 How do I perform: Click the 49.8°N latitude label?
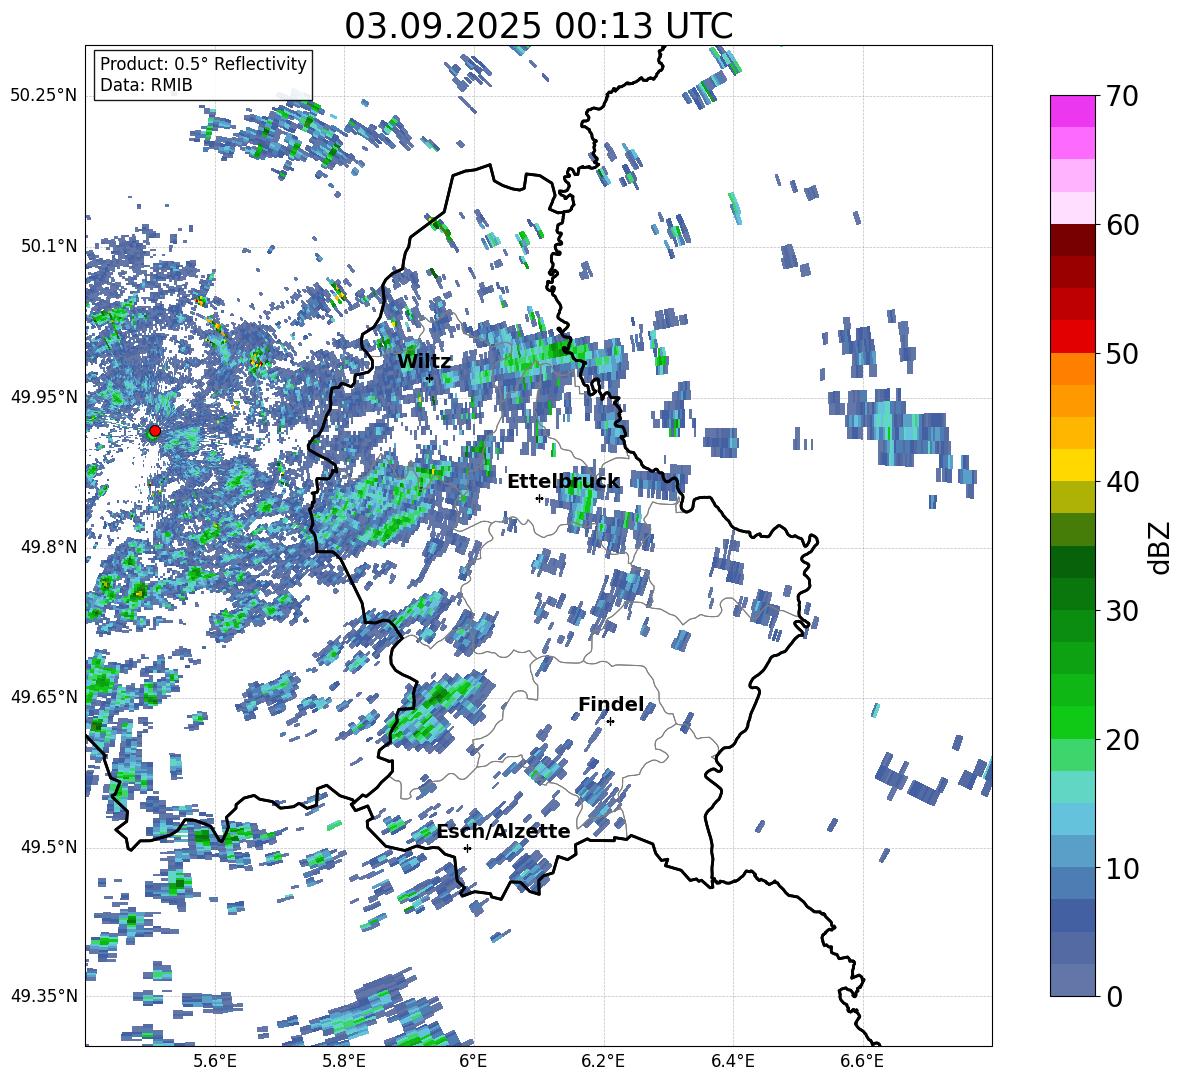coord(50,547)
